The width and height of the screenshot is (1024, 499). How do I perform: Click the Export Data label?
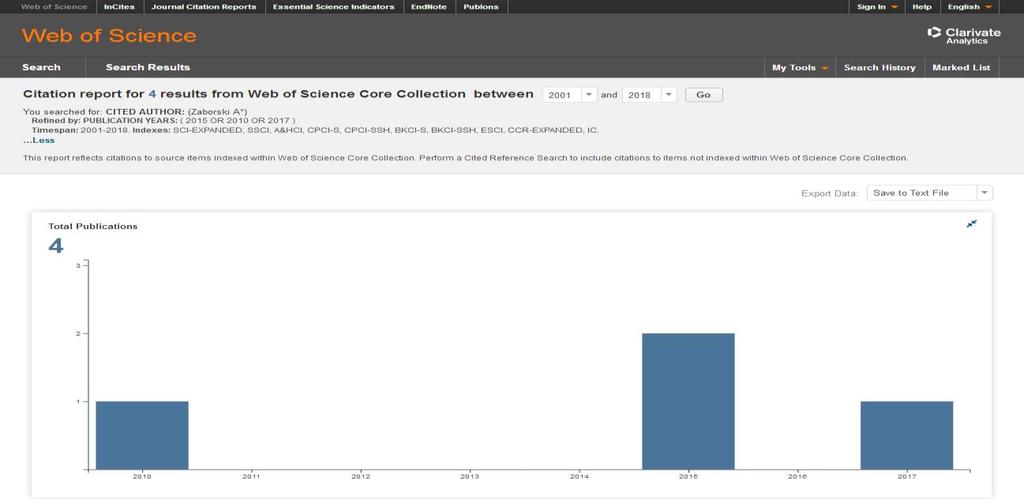click(829, 193)
